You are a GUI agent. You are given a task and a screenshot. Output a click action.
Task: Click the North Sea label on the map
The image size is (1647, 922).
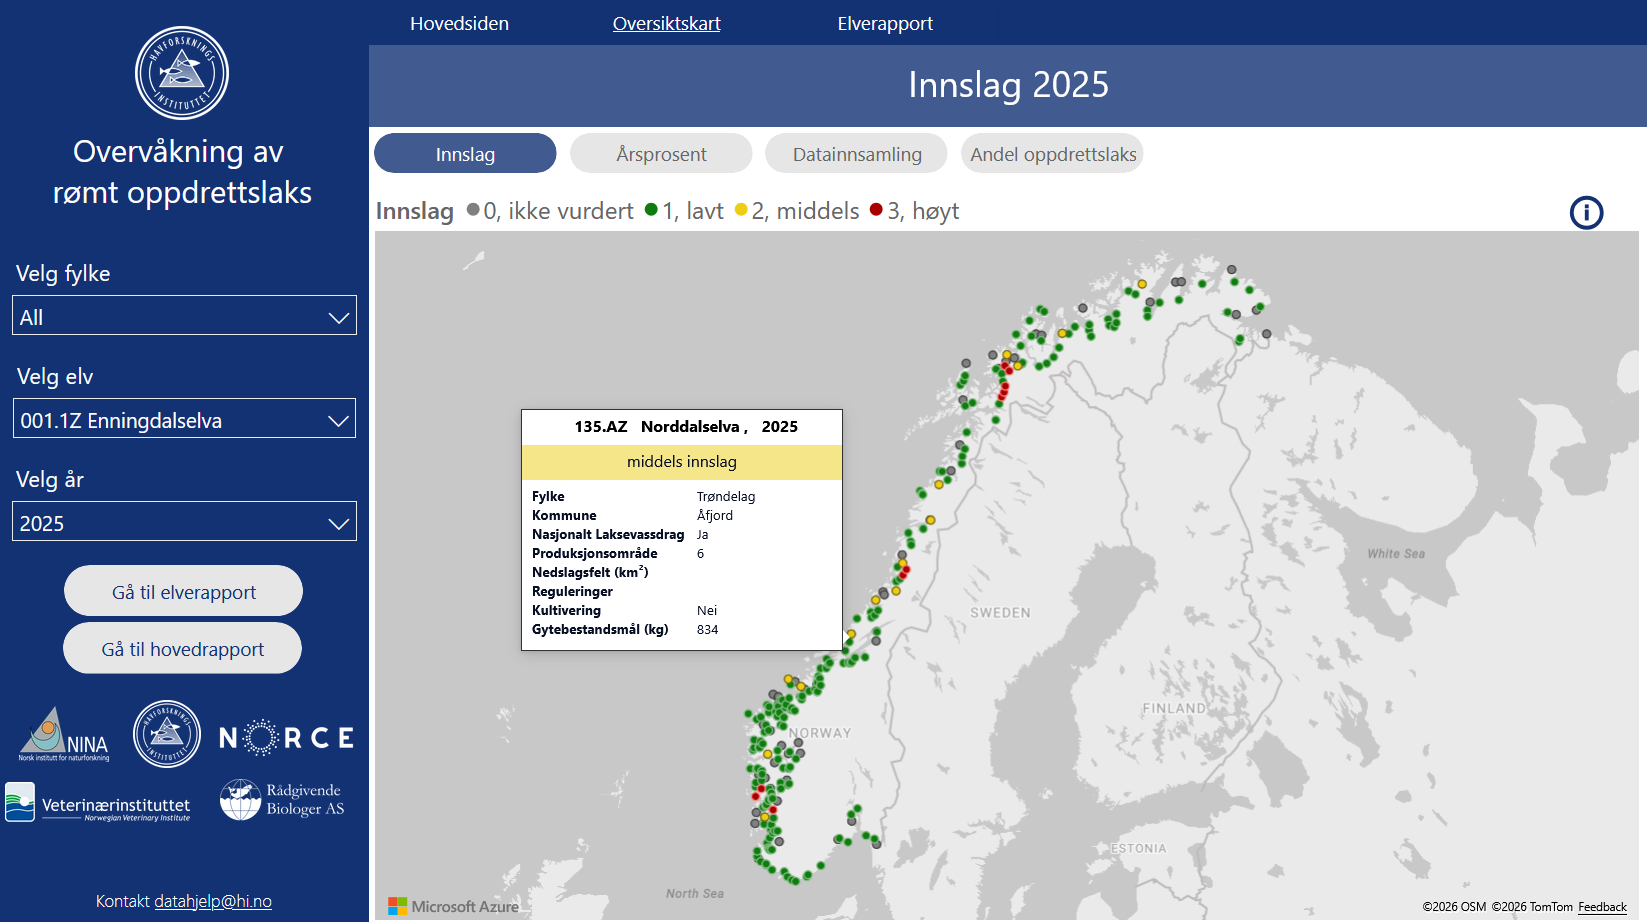click(x=695, y=893)
